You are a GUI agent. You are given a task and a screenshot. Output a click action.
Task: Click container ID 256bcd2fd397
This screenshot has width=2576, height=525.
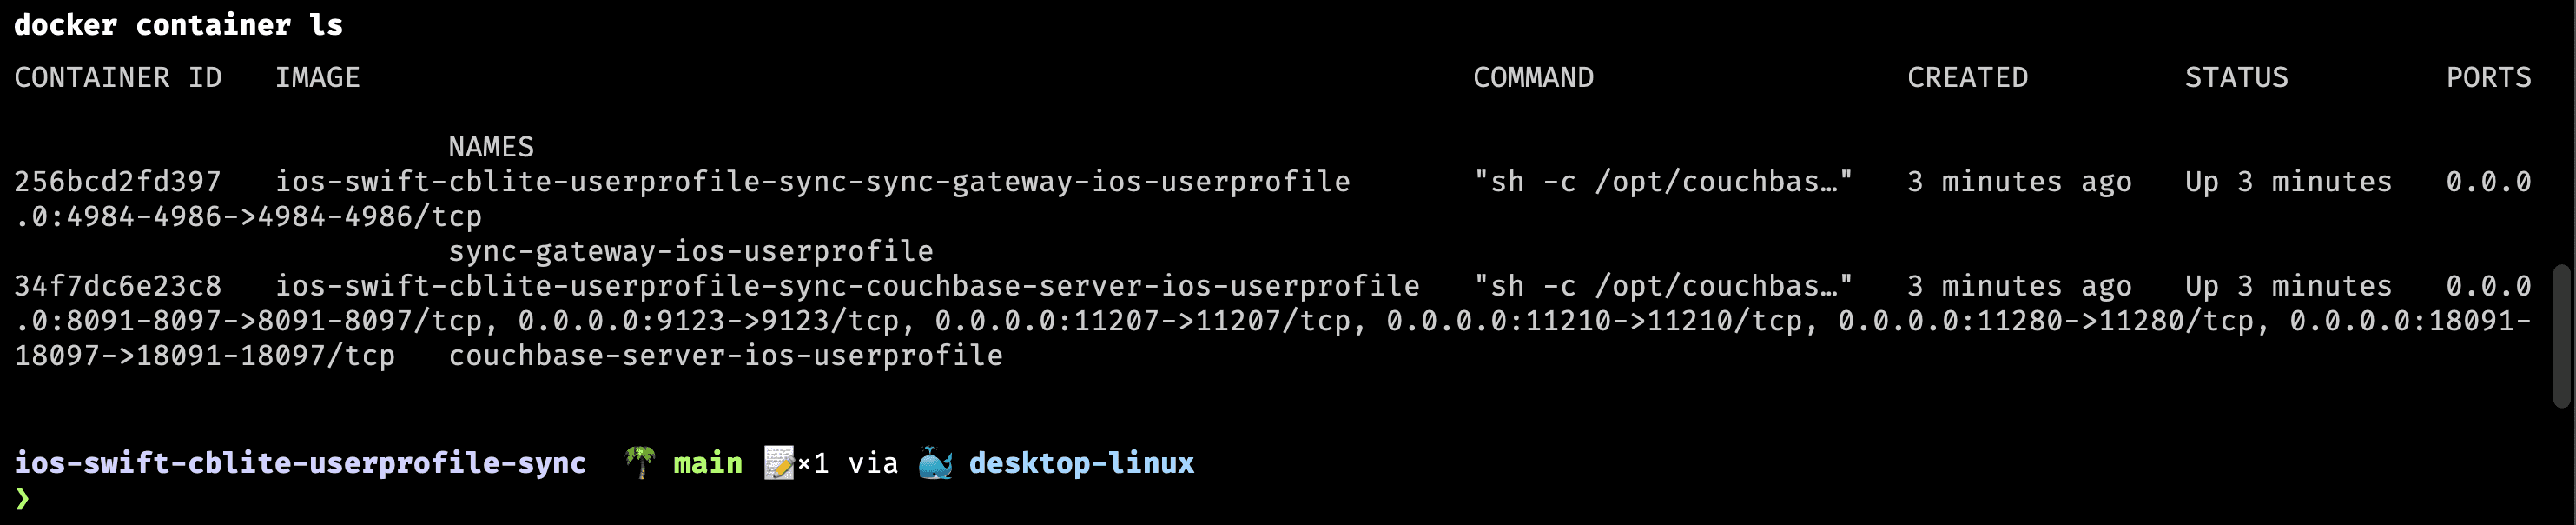click(118, 181)
